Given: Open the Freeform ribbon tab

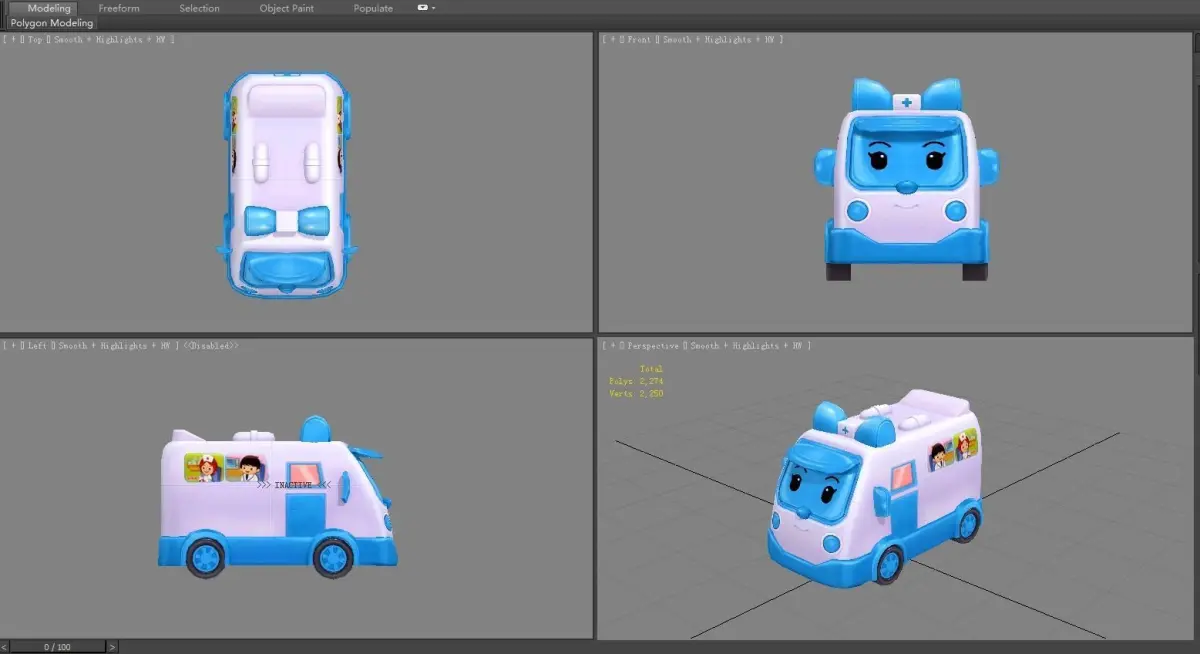Looking at the screenshot, I should (119, 8).
